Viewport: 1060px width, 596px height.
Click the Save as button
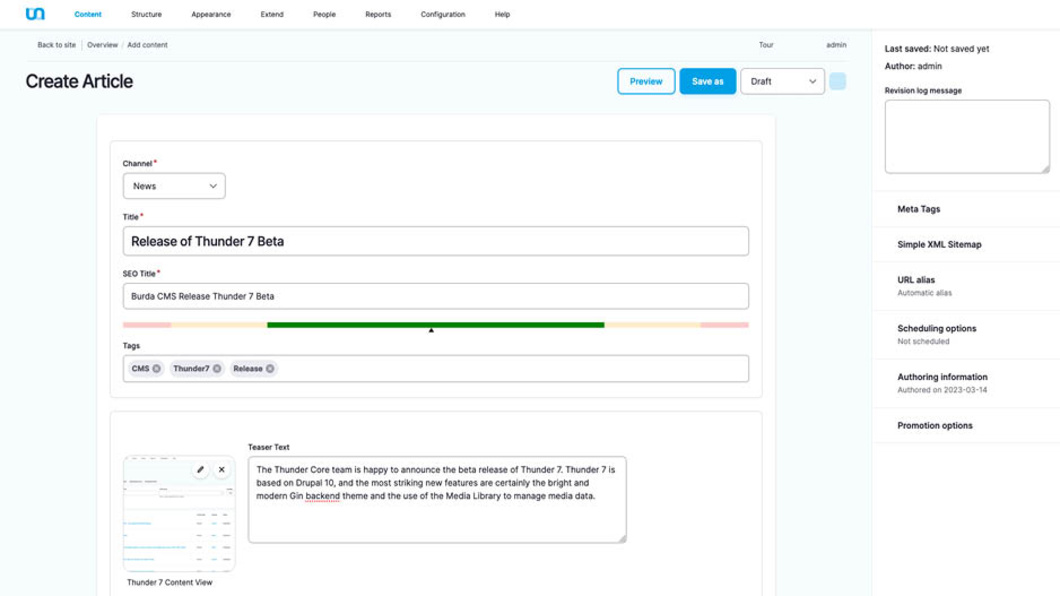pos(707,81)
